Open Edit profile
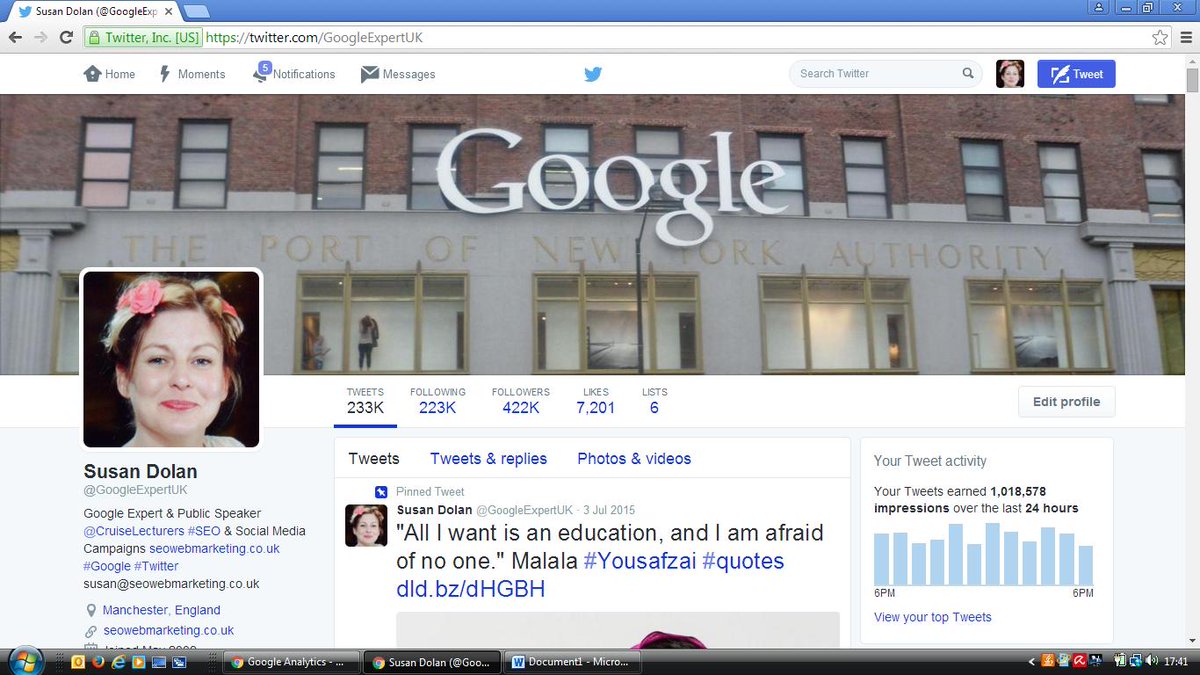Viewport: 1200px width, 675px height. tap(1066, 401)
